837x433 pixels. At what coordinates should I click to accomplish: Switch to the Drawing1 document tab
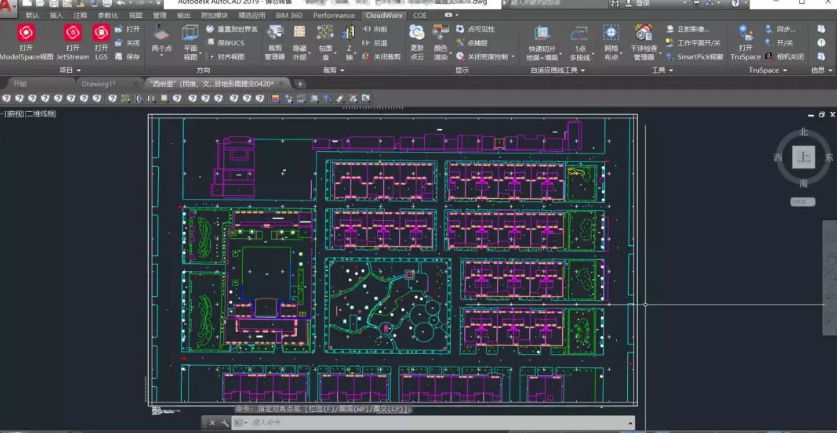[98, 84]
